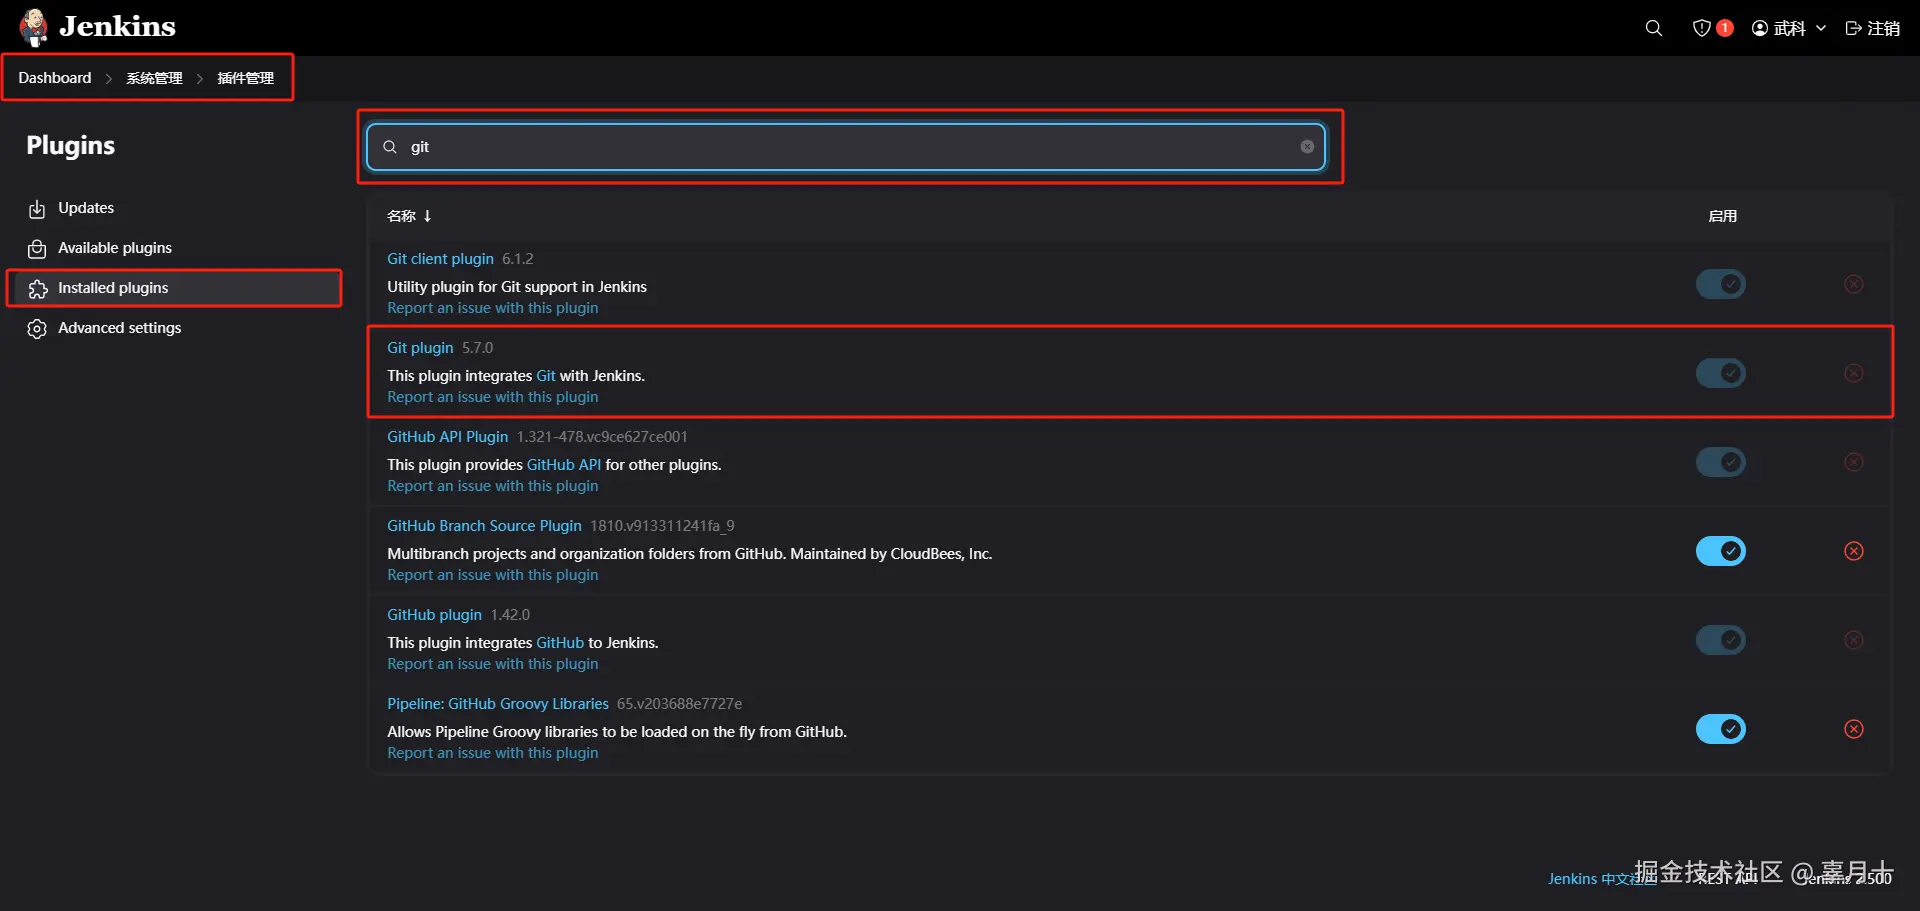This screenshot has width=1920, height=911.
Task: Click the Available plugins bag icon
Action: click(x=37, y=249)
